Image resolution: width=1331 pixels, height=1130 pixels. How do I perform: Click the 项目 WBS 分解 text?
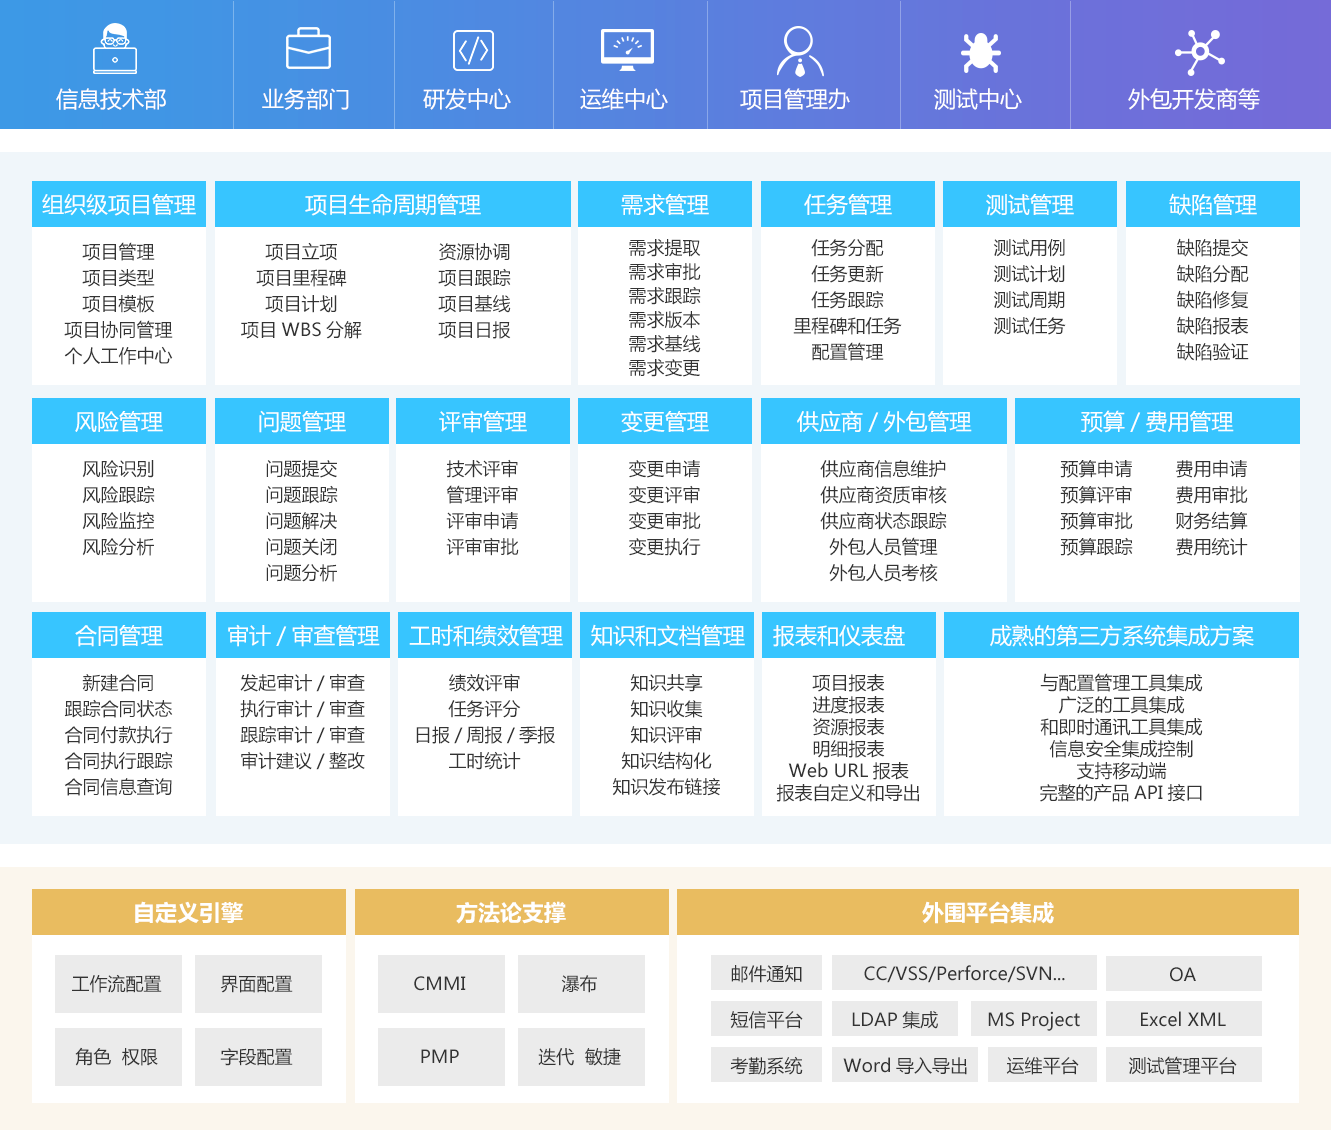pos(301,330)
